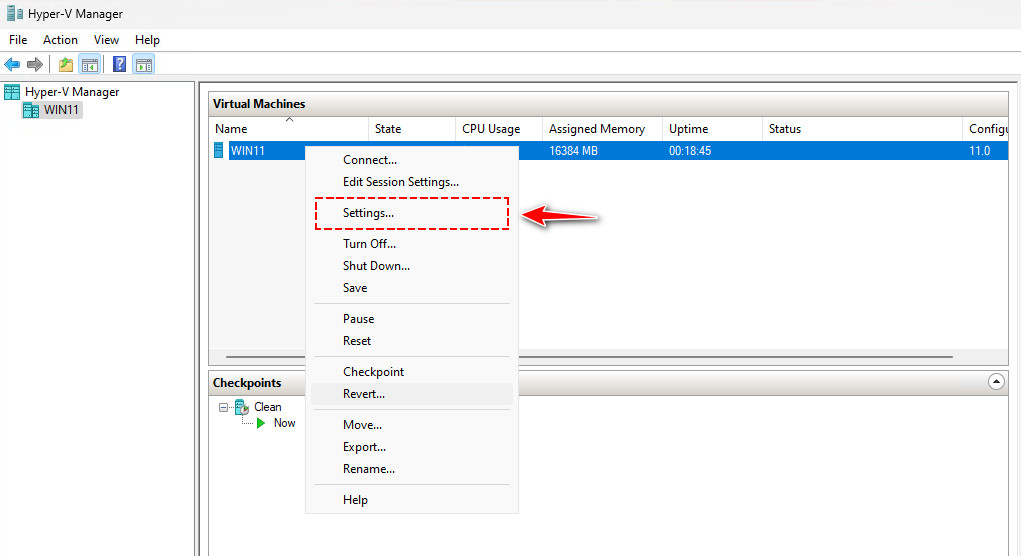Image resolution: width=1021 pixels, height=556 pixels.
Task: Click the 00:18:45 uptime cell
Action: coord(690,150)
